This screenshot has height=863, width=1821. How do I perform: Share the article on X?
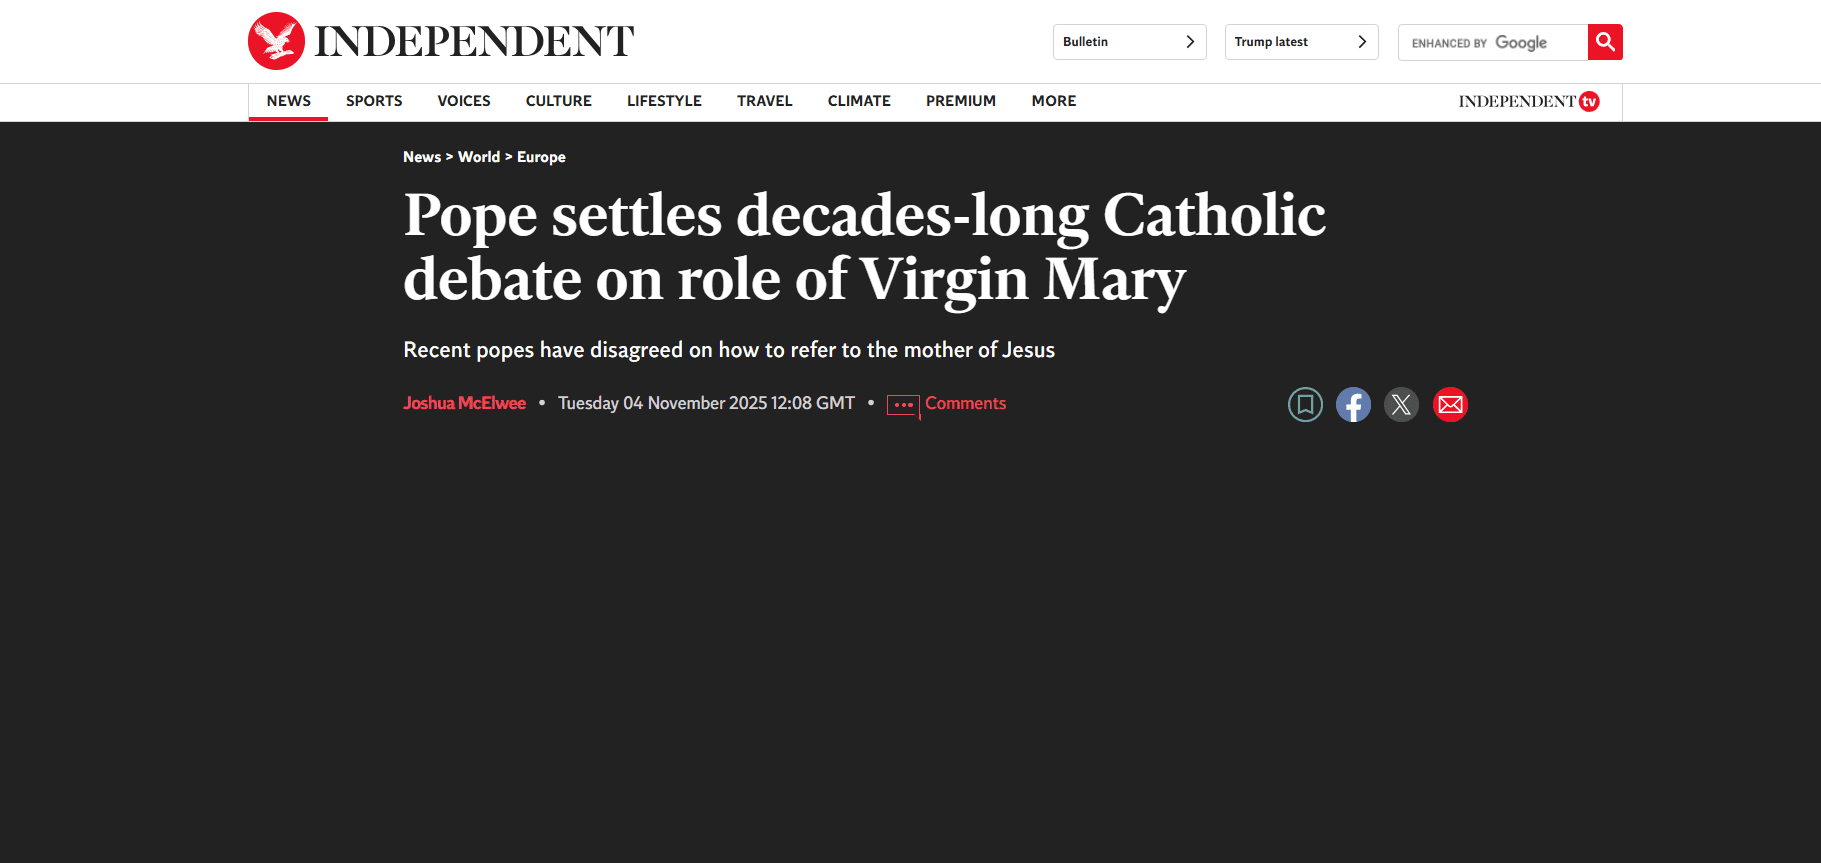click(1401, 404)
